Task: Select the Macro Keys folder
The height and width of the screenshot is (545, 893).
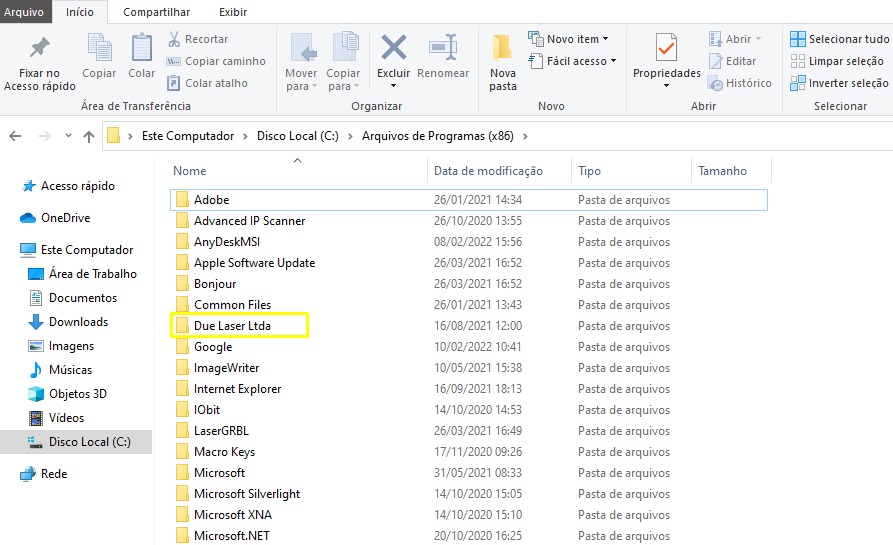Action: [x=468, y=452]
